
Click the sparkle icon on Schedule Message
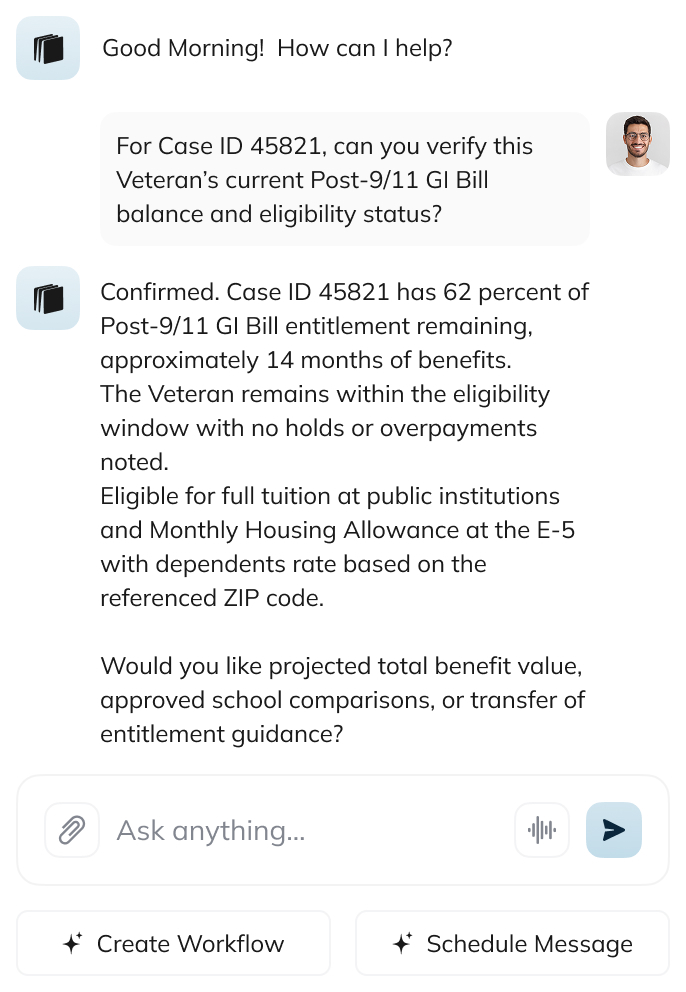click(x=402, y=943)
